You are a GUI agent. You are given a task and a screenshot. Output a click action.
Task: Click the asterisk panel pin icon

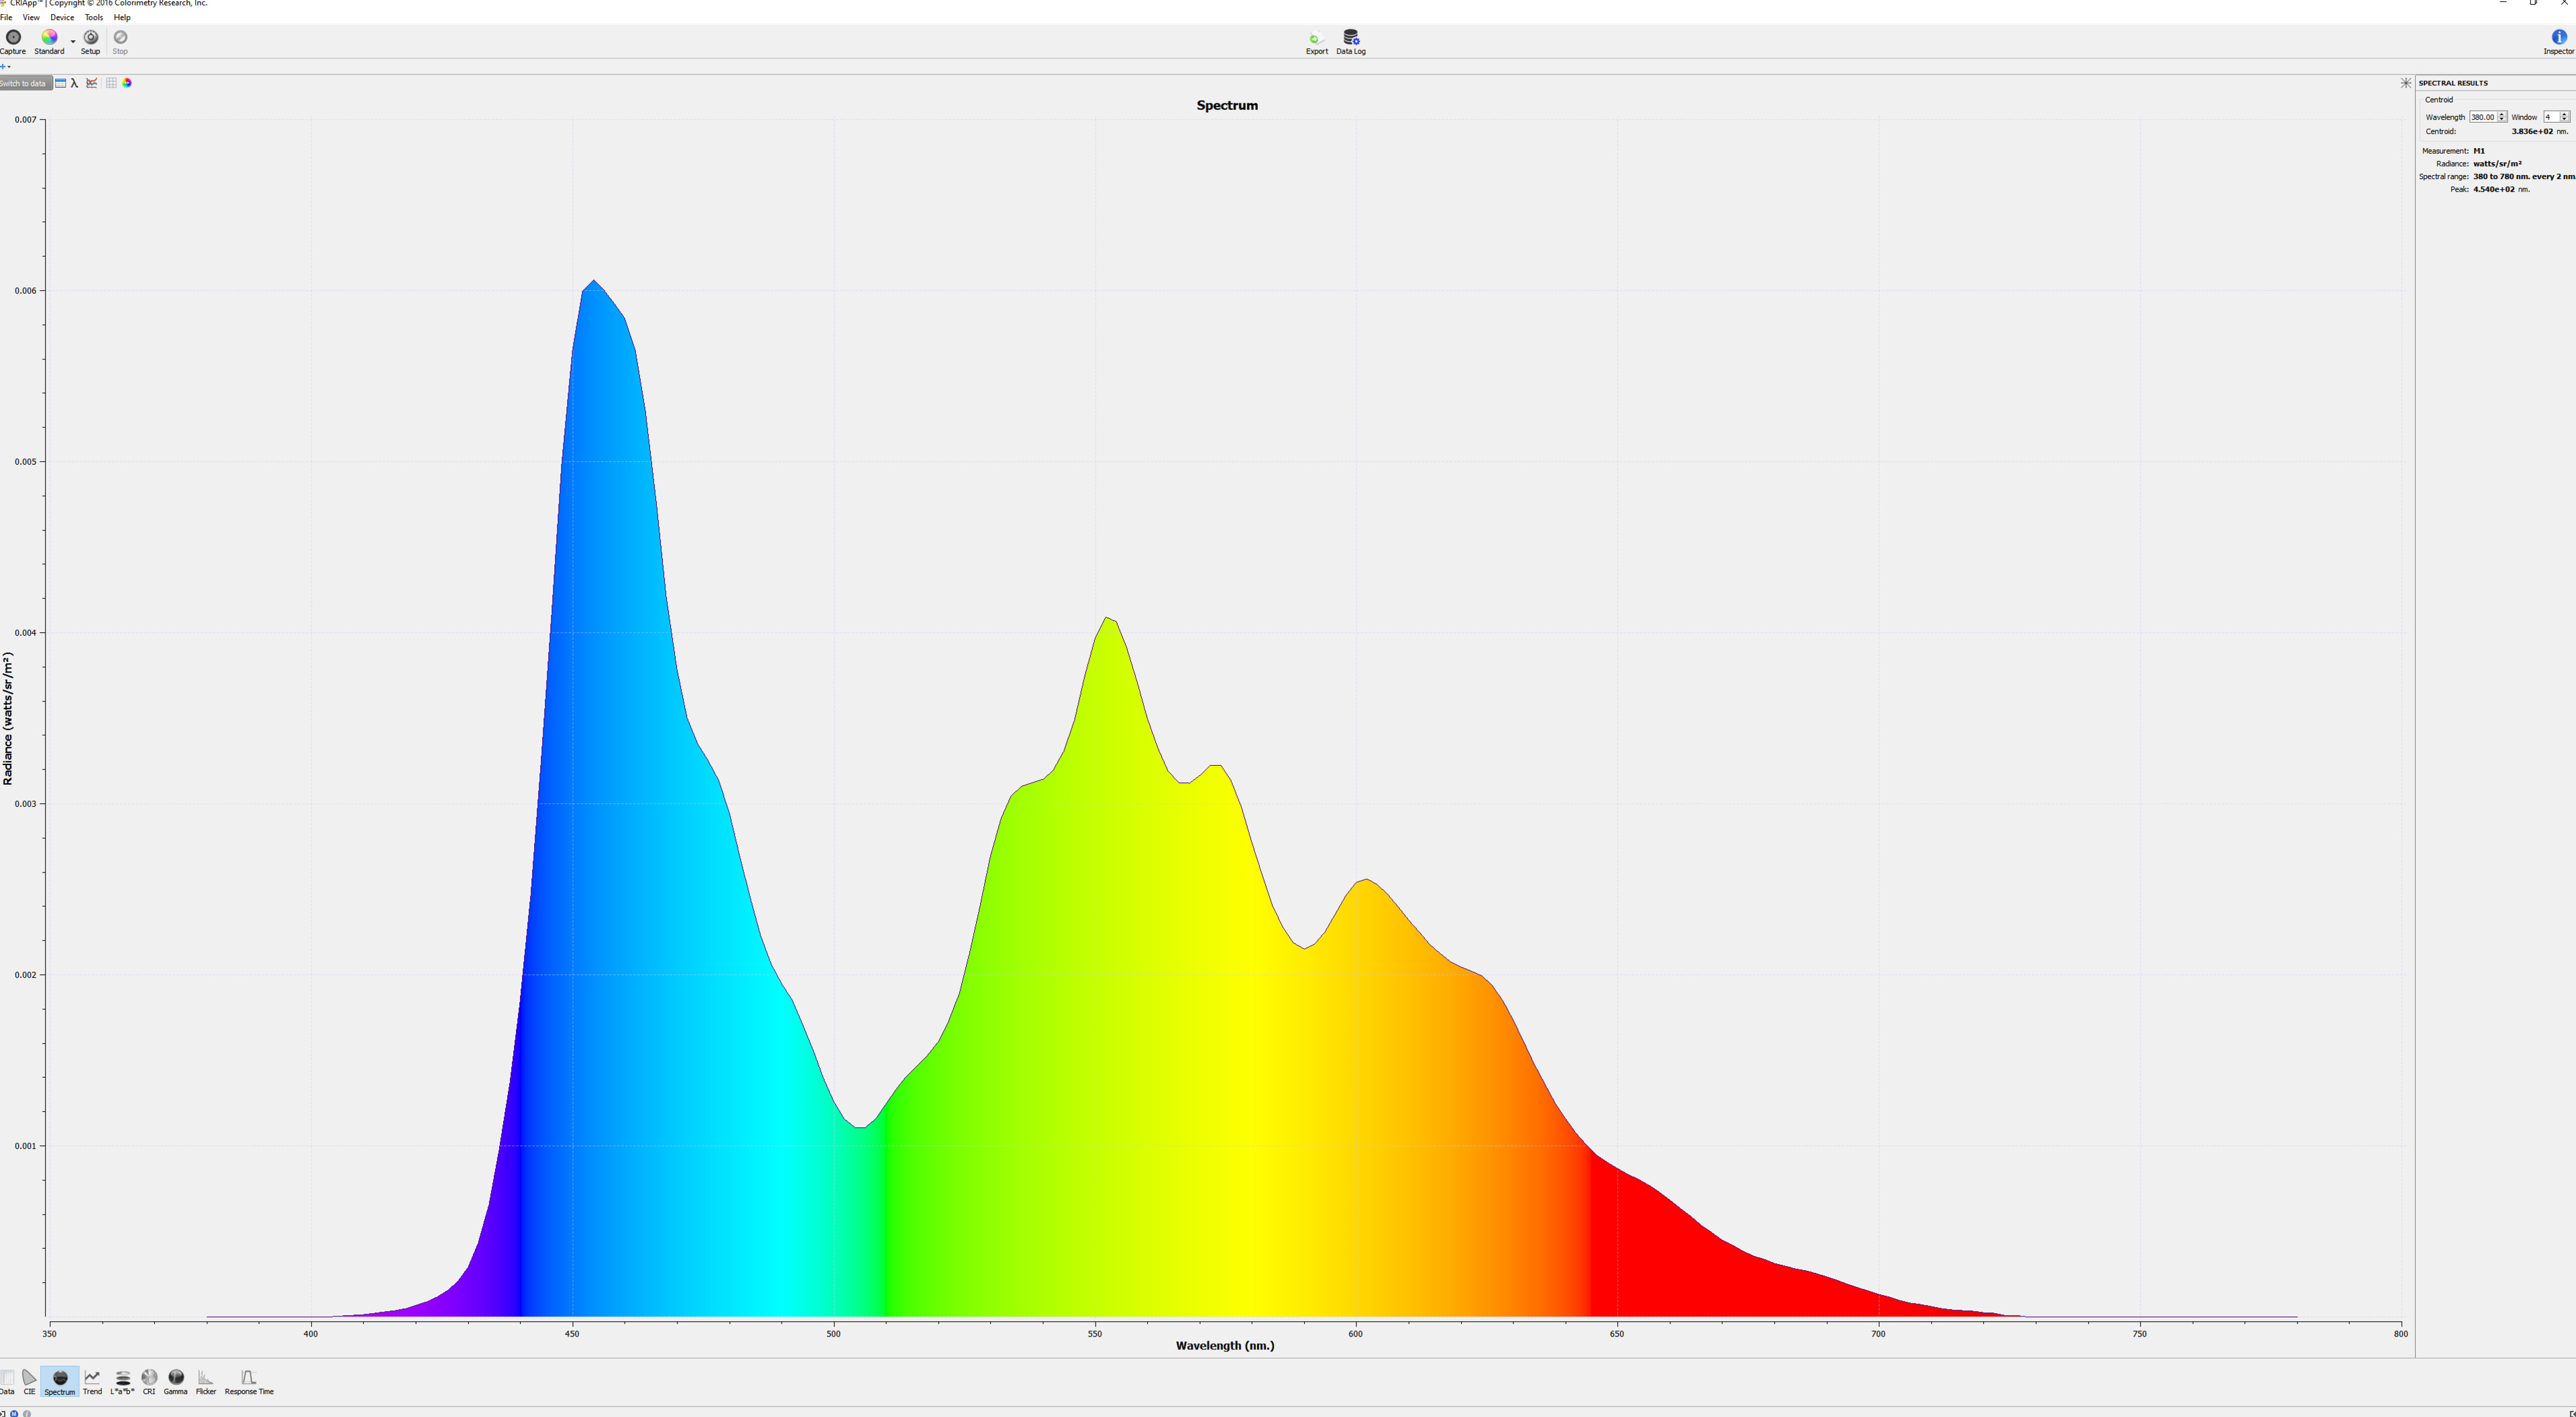click(x=2405, y=83)
